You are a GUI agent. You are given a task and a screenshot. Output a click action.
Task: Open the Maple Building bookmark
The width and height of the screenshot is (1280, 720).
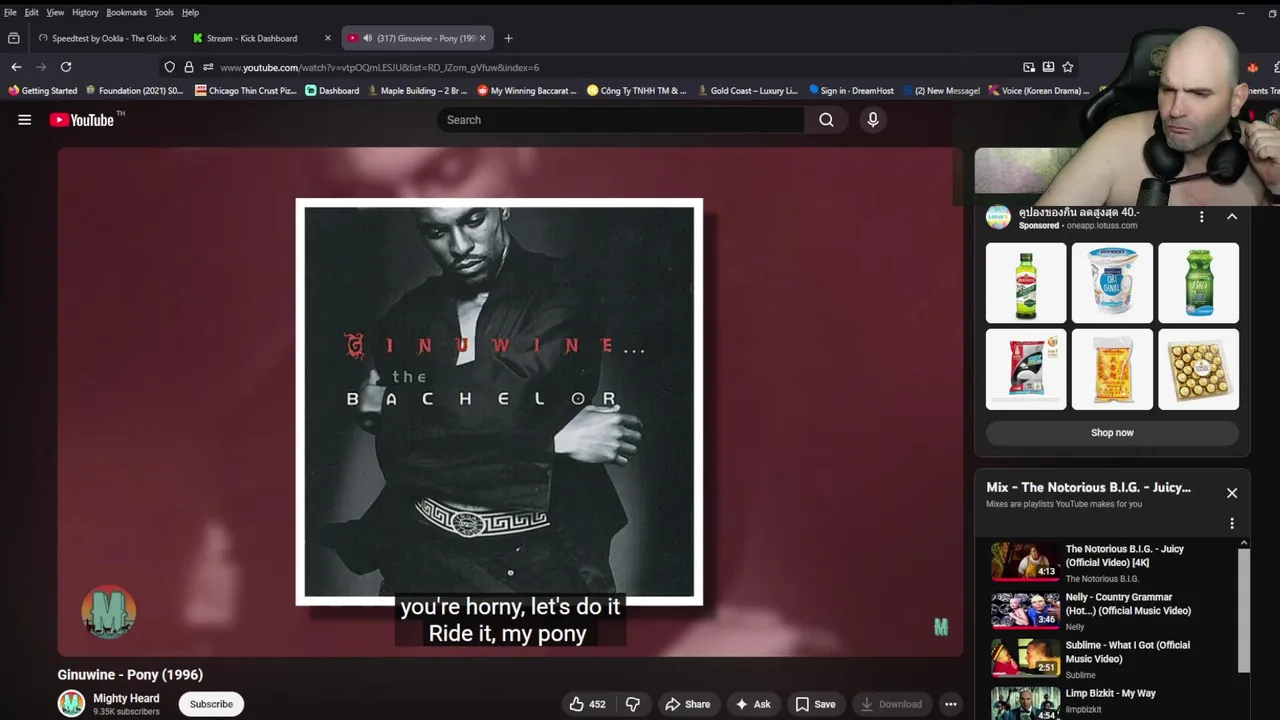pos(418,90)
